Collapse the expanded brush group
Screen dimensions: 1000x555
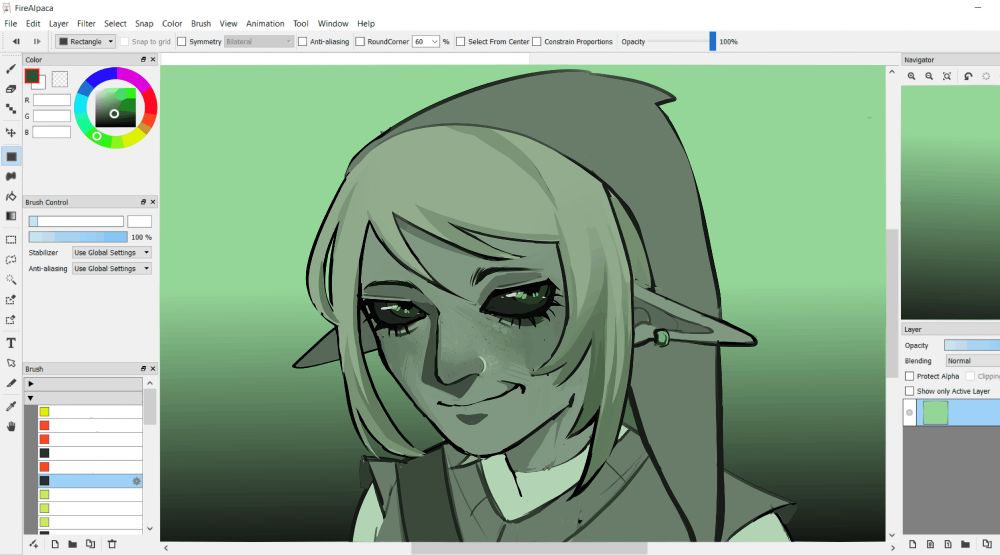(x=31, y=398)
